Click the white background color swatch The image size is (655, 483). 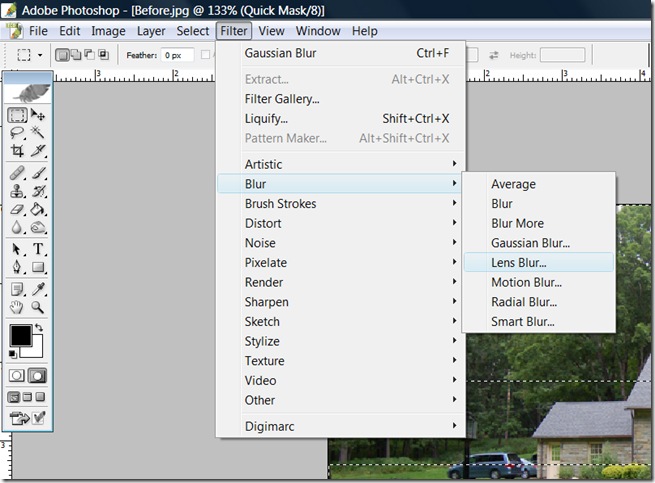[x=37, y=351]
